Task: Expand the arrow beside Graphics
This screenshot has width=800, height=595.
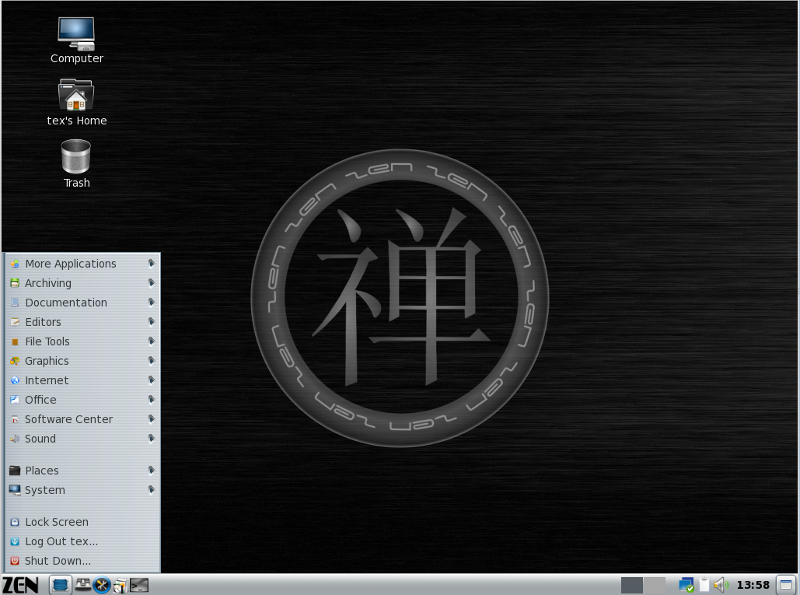Action: point(152,360)
